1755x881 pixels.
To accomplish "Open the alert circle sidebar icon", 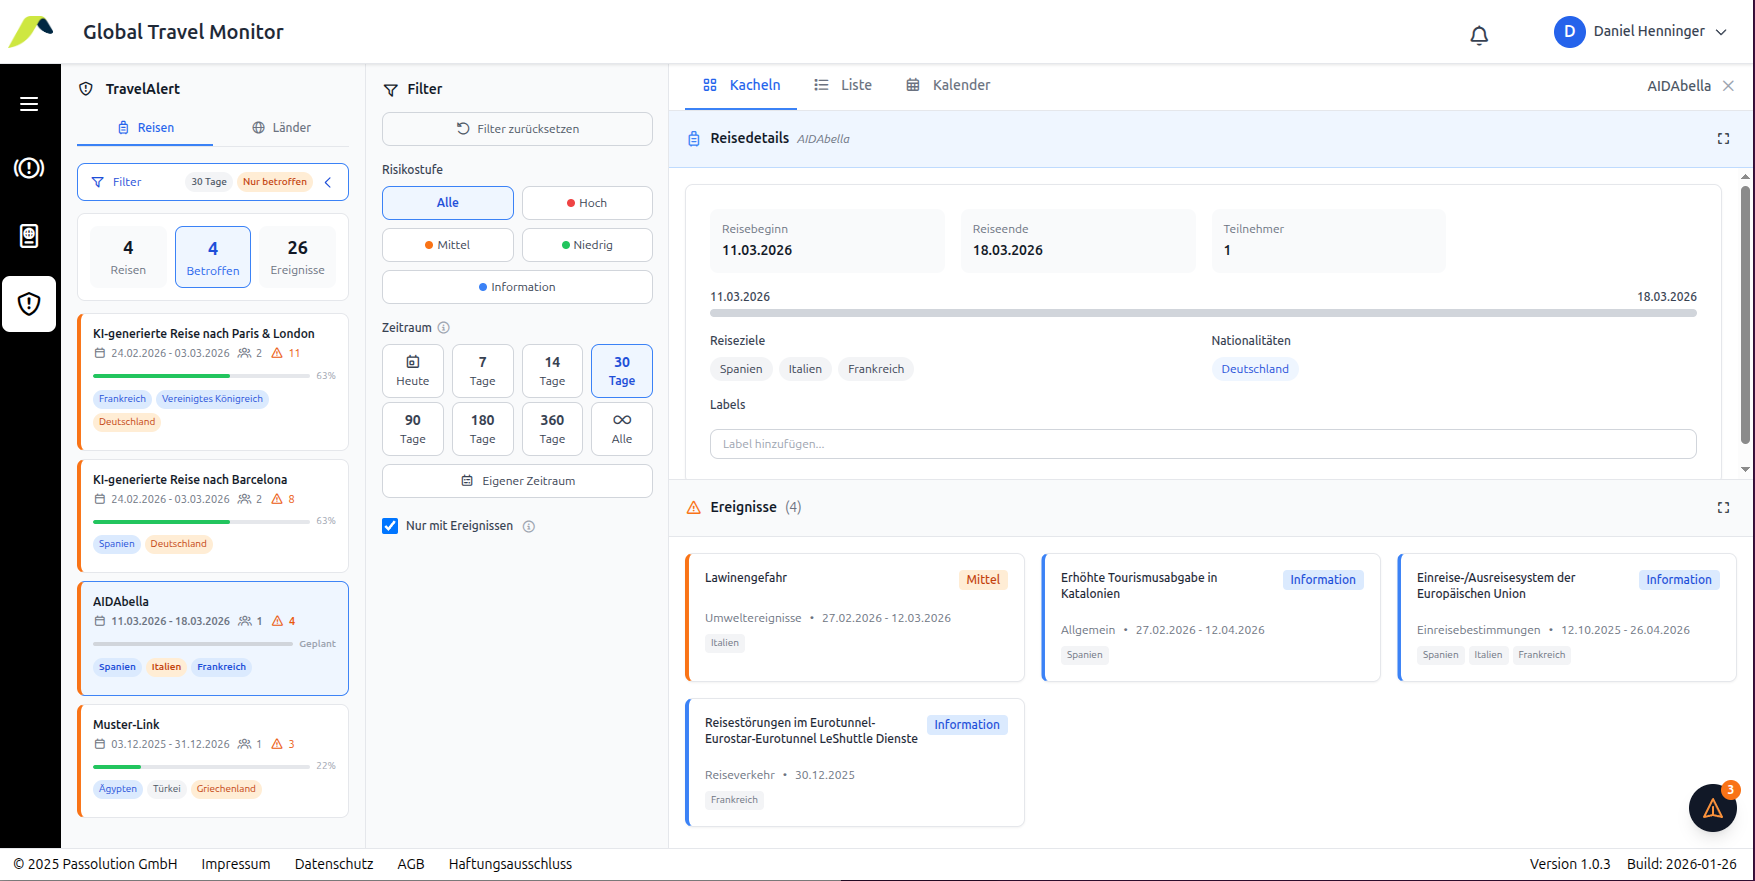I will [29, 168].
